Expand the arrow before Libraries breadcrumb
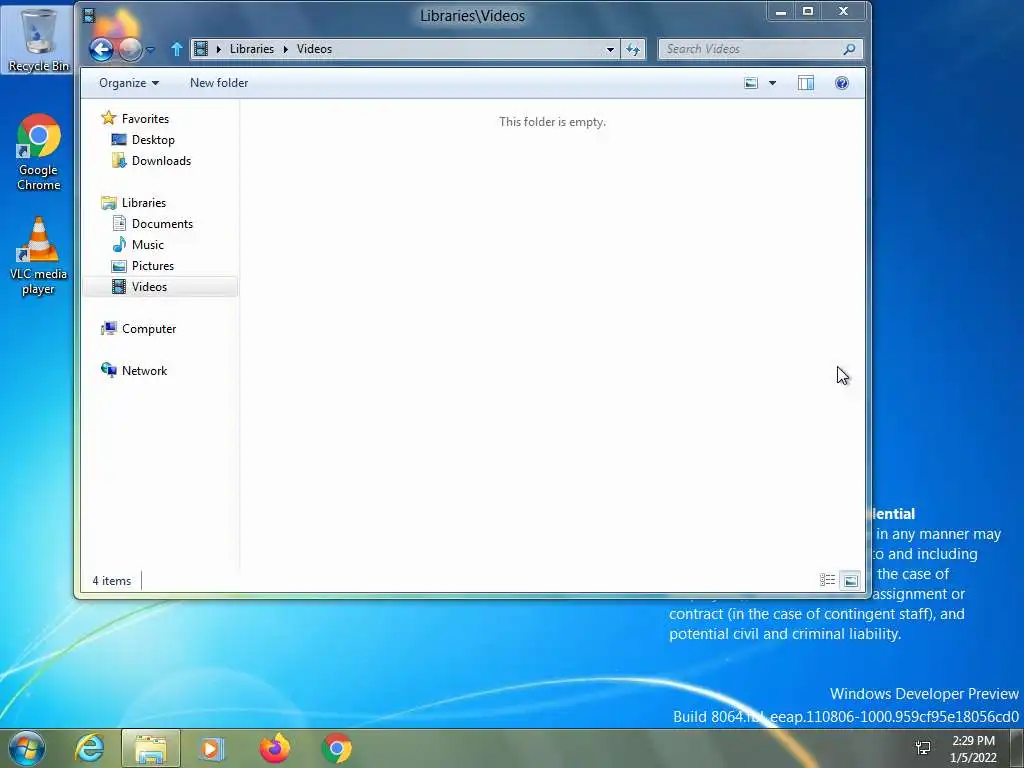1024x768 pixels. coord(219,49)
